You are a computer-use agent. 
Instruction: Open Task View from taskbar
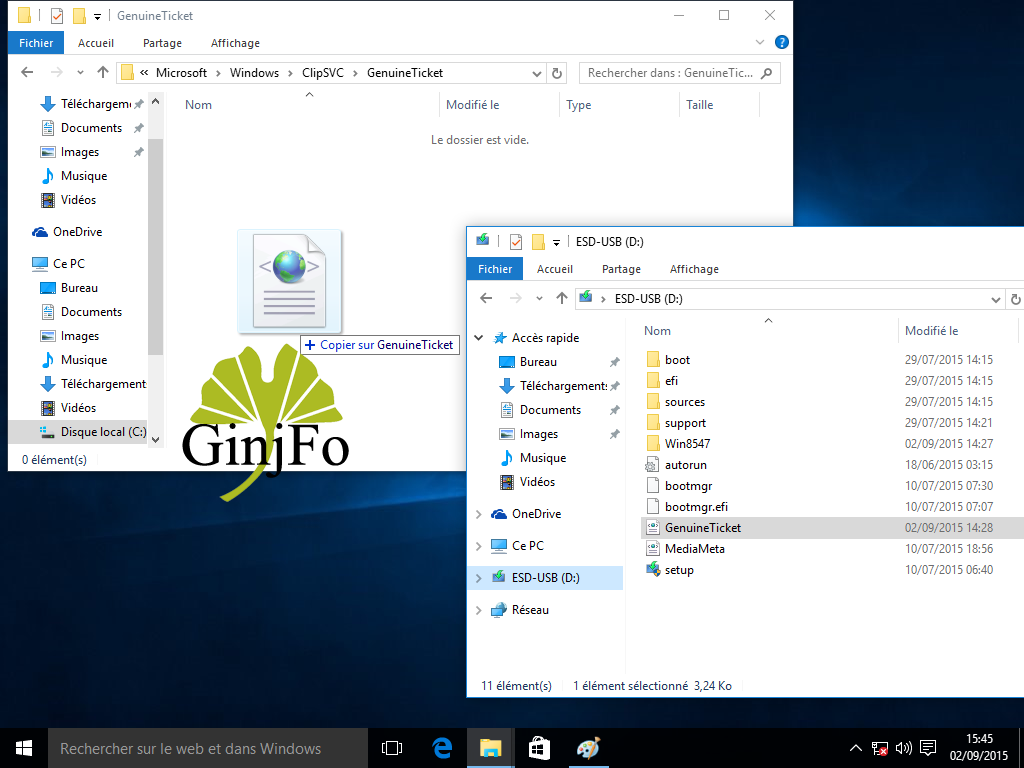click(392, 748)
